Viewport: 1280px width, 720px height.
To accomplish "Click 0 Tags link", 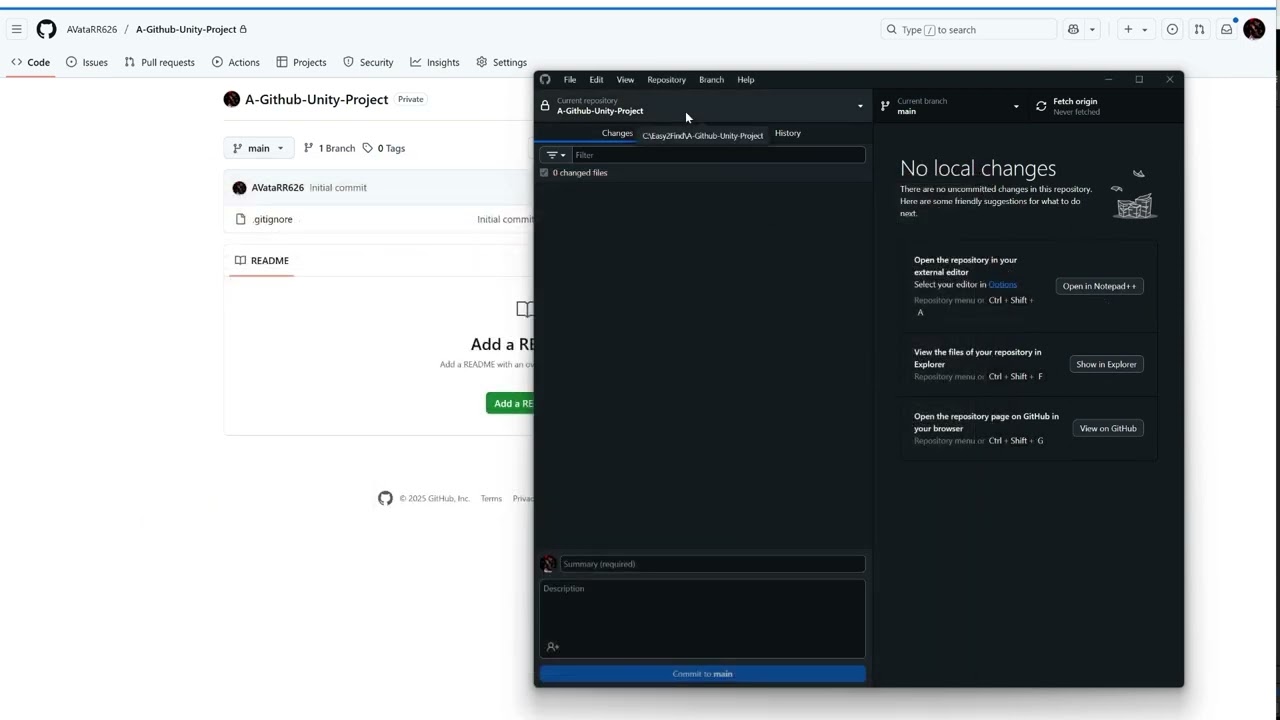I will [x=384, y=148].
